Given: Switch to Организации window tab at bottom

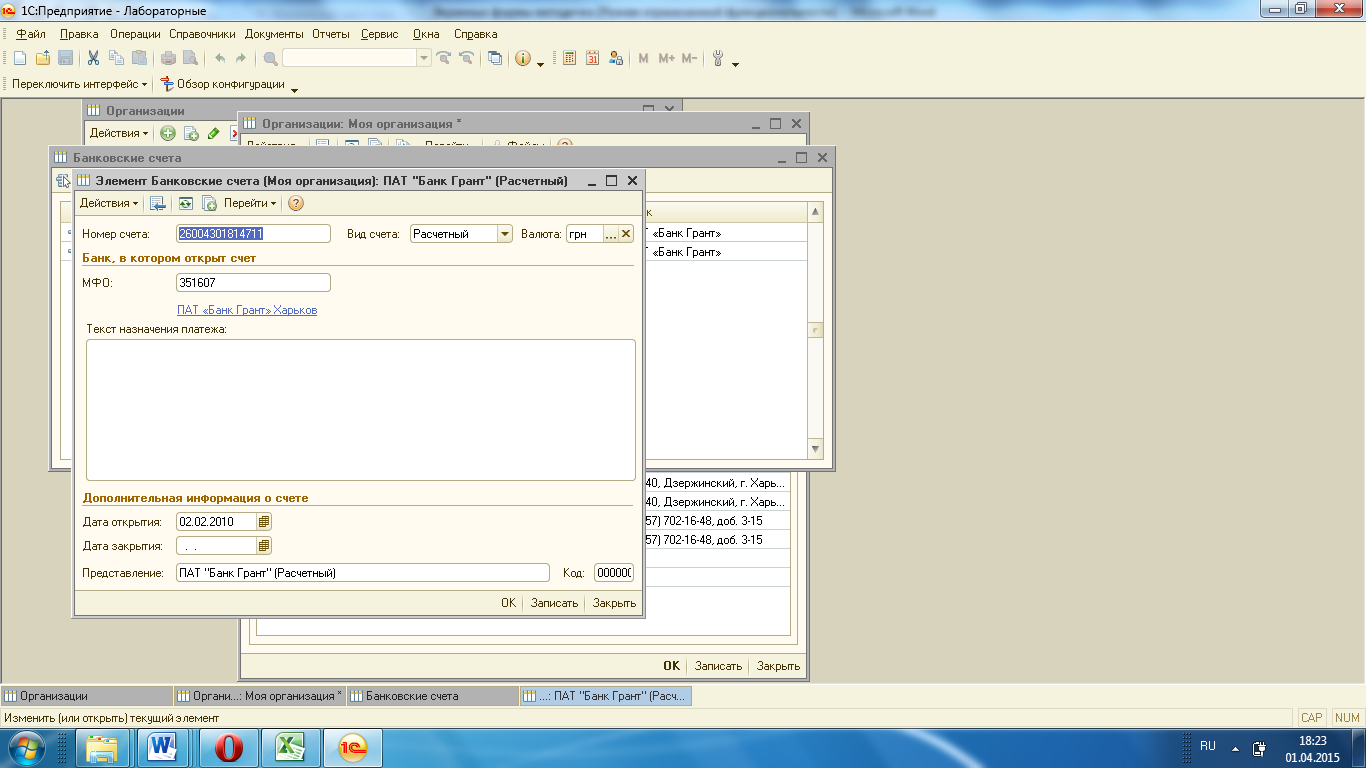Looking at the screenshot, I should (87, 695).
